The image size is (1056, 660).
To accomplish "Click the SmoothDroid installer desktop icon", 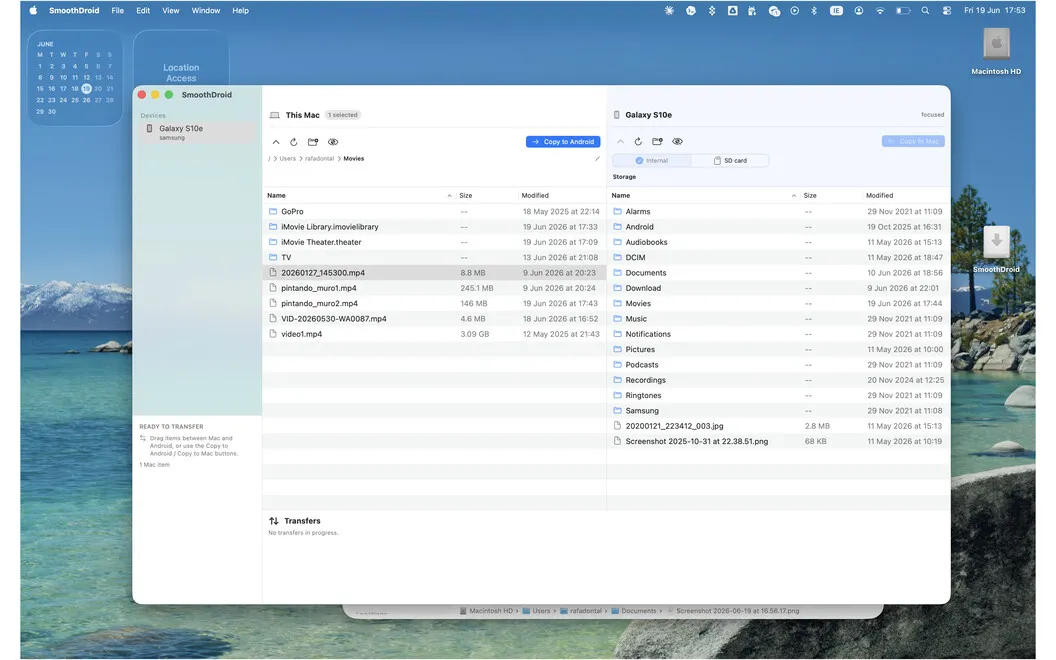I will pyautogui.click(x=996, y=250).
